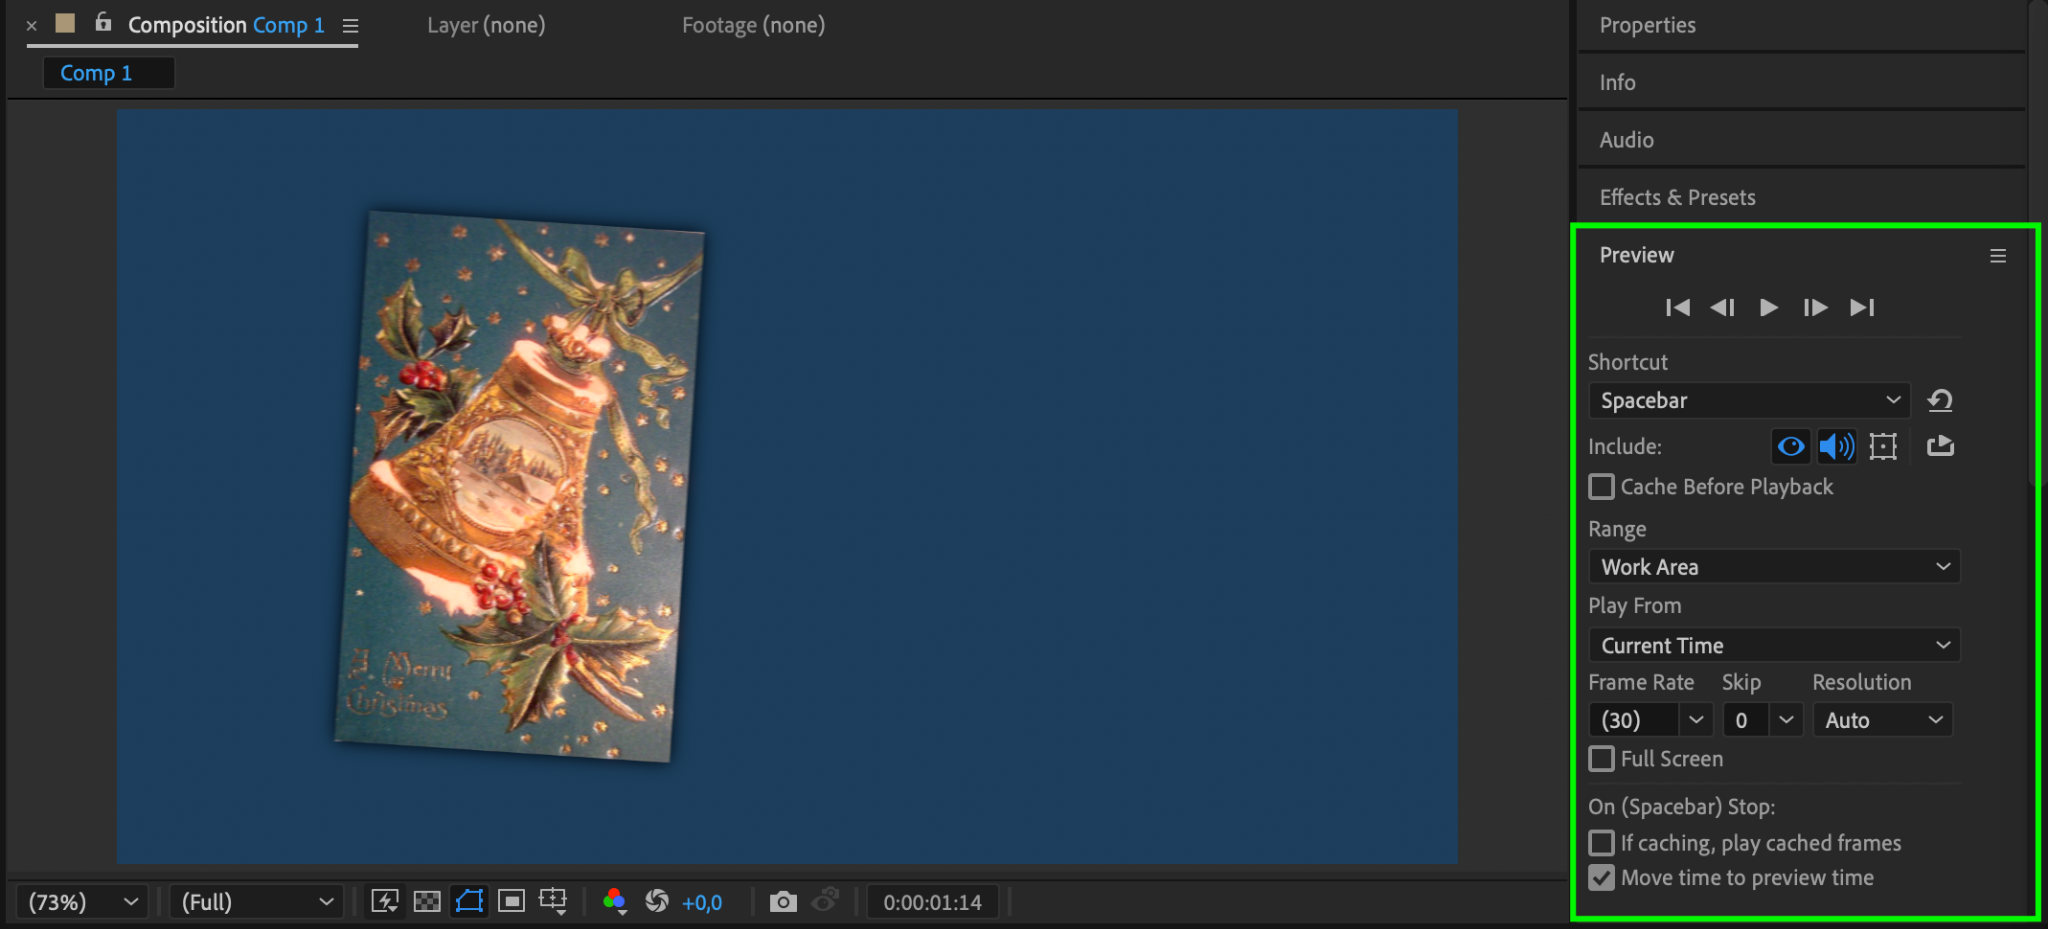Toggle including video in preview

(1791, 446)
